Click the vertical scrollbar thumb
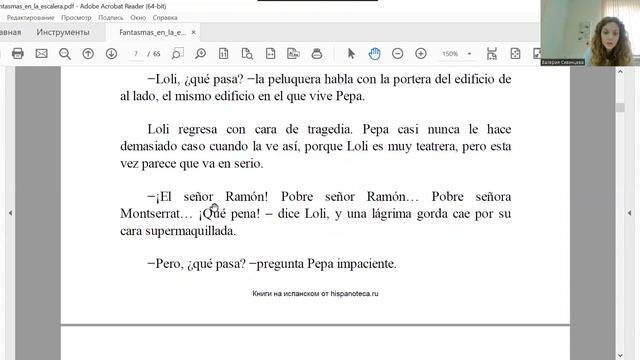 620,107
